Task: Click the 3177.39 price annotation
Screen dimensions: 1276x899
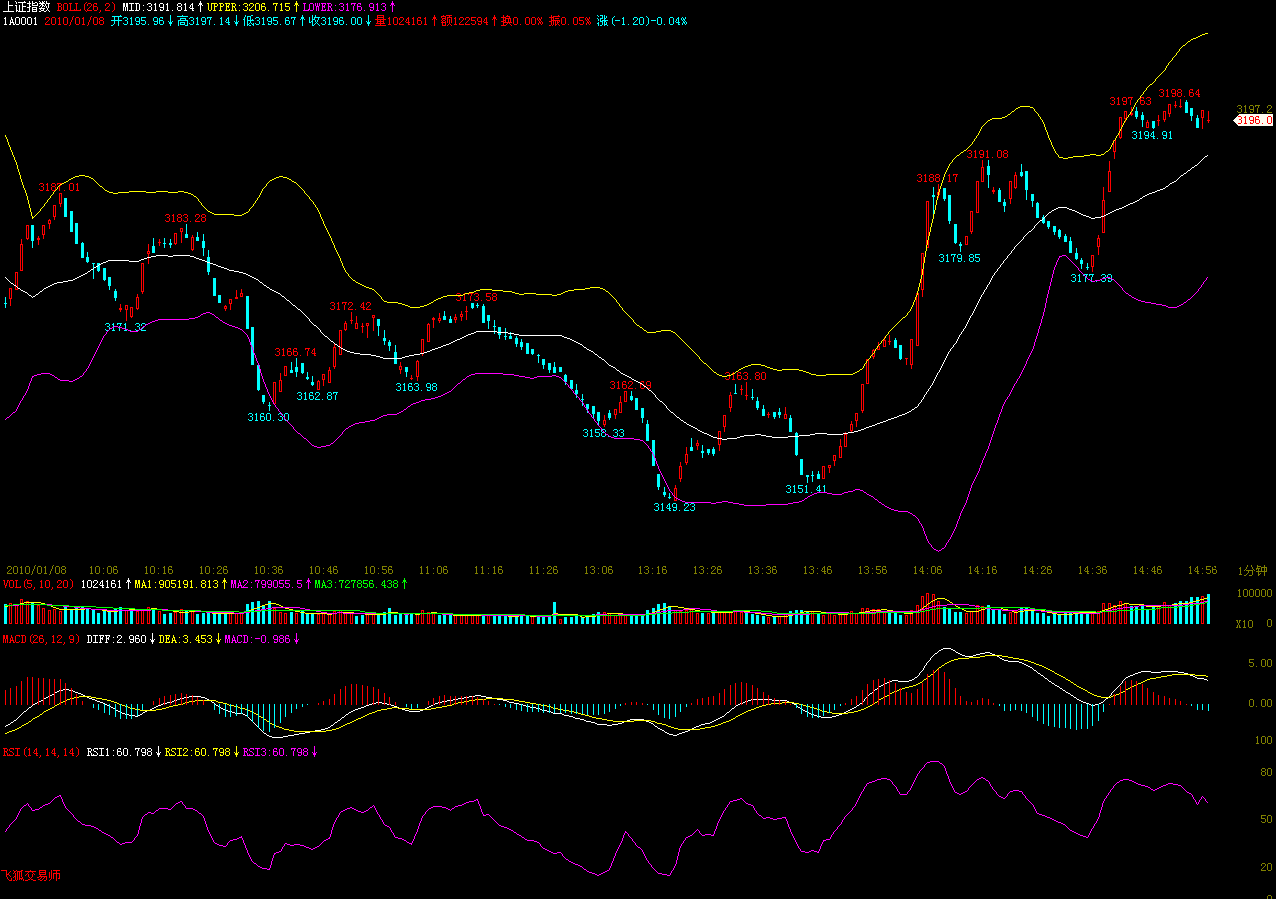Action: pos(1091,279)
